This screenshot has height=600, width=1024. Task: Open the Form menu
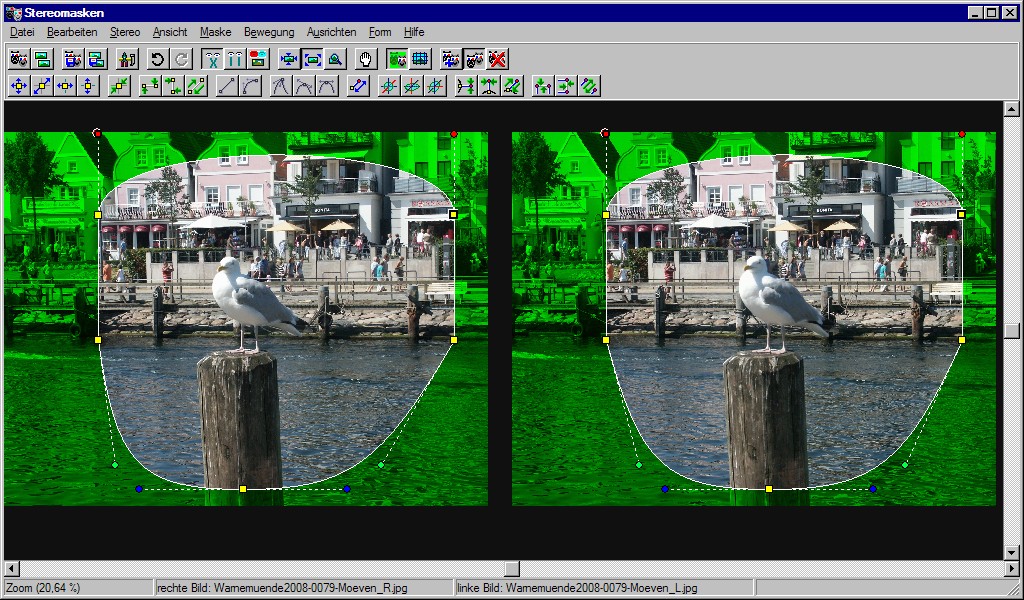click(380, 32)
